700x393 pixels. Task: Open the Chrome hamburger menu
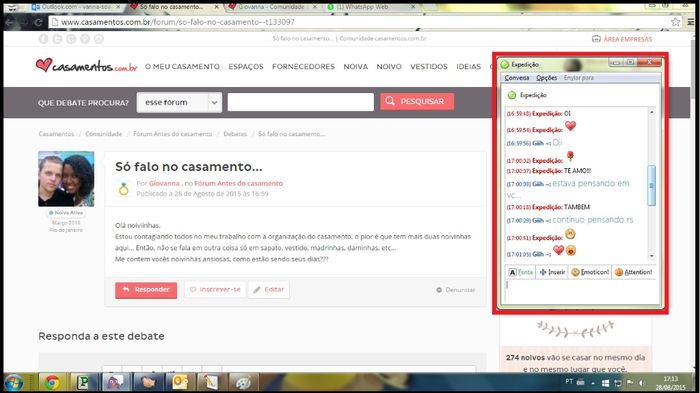[x=691, y=22]
